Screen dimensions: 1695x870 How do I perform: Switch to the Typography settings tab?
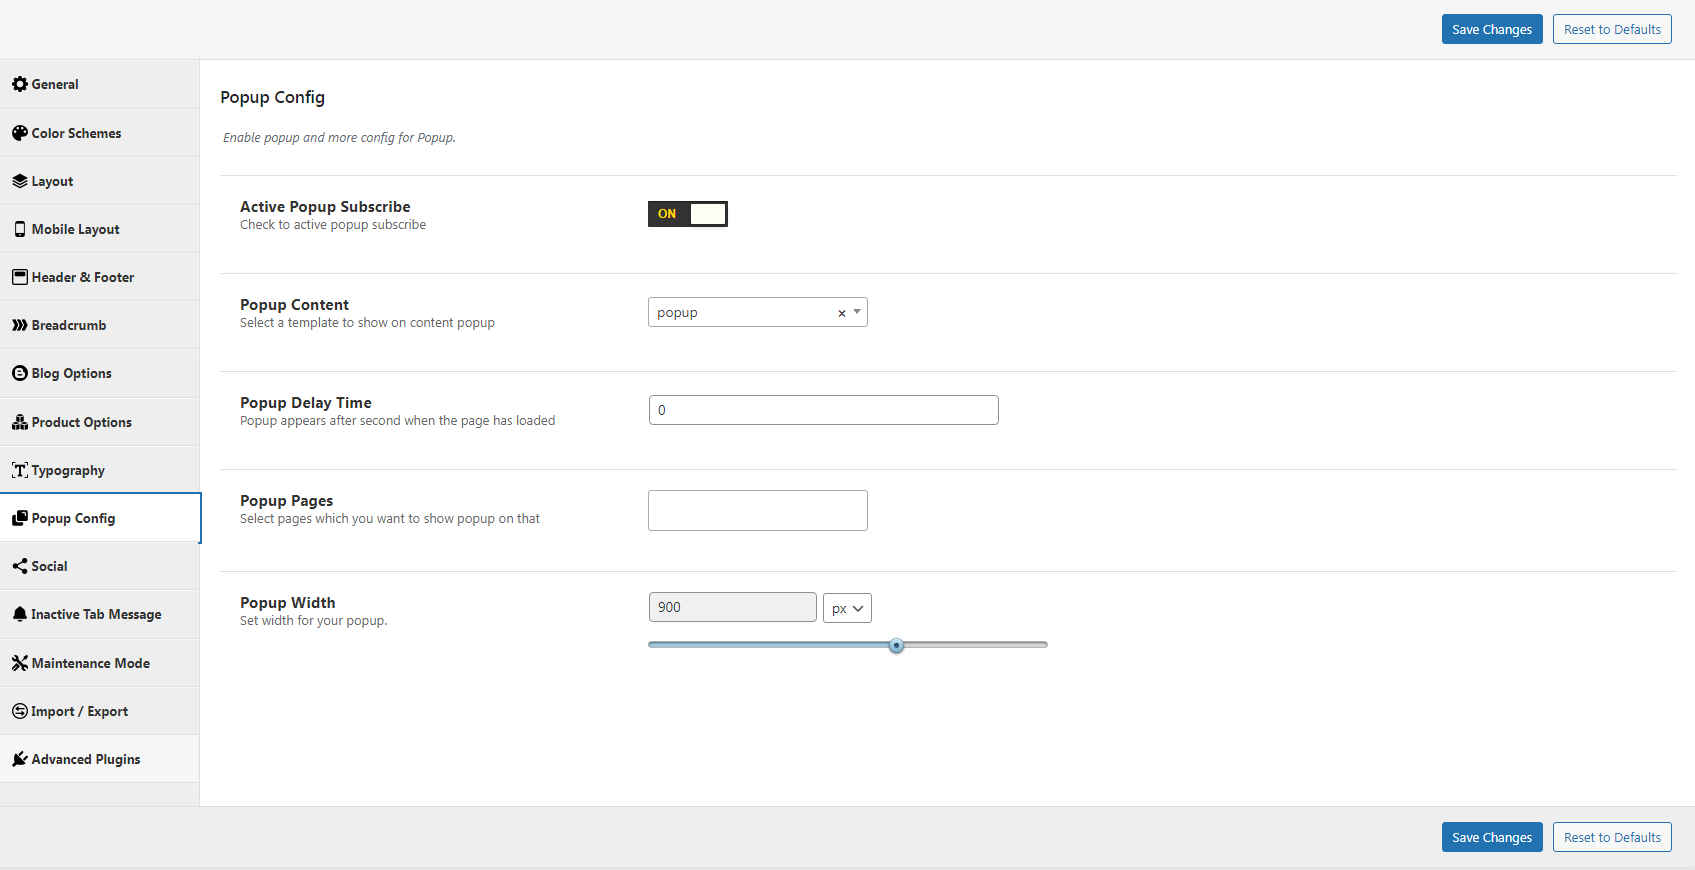tap(68, 470)
